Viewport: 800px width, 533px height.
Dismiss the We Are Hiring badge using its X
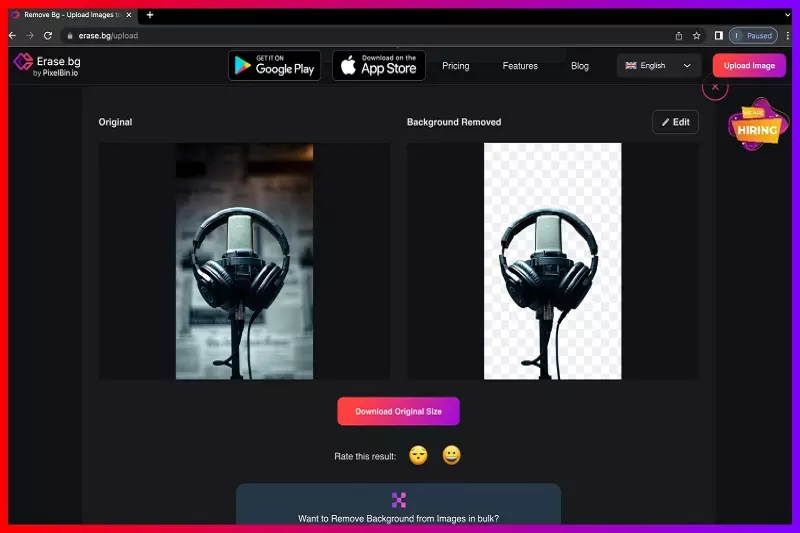click(715, 87)
